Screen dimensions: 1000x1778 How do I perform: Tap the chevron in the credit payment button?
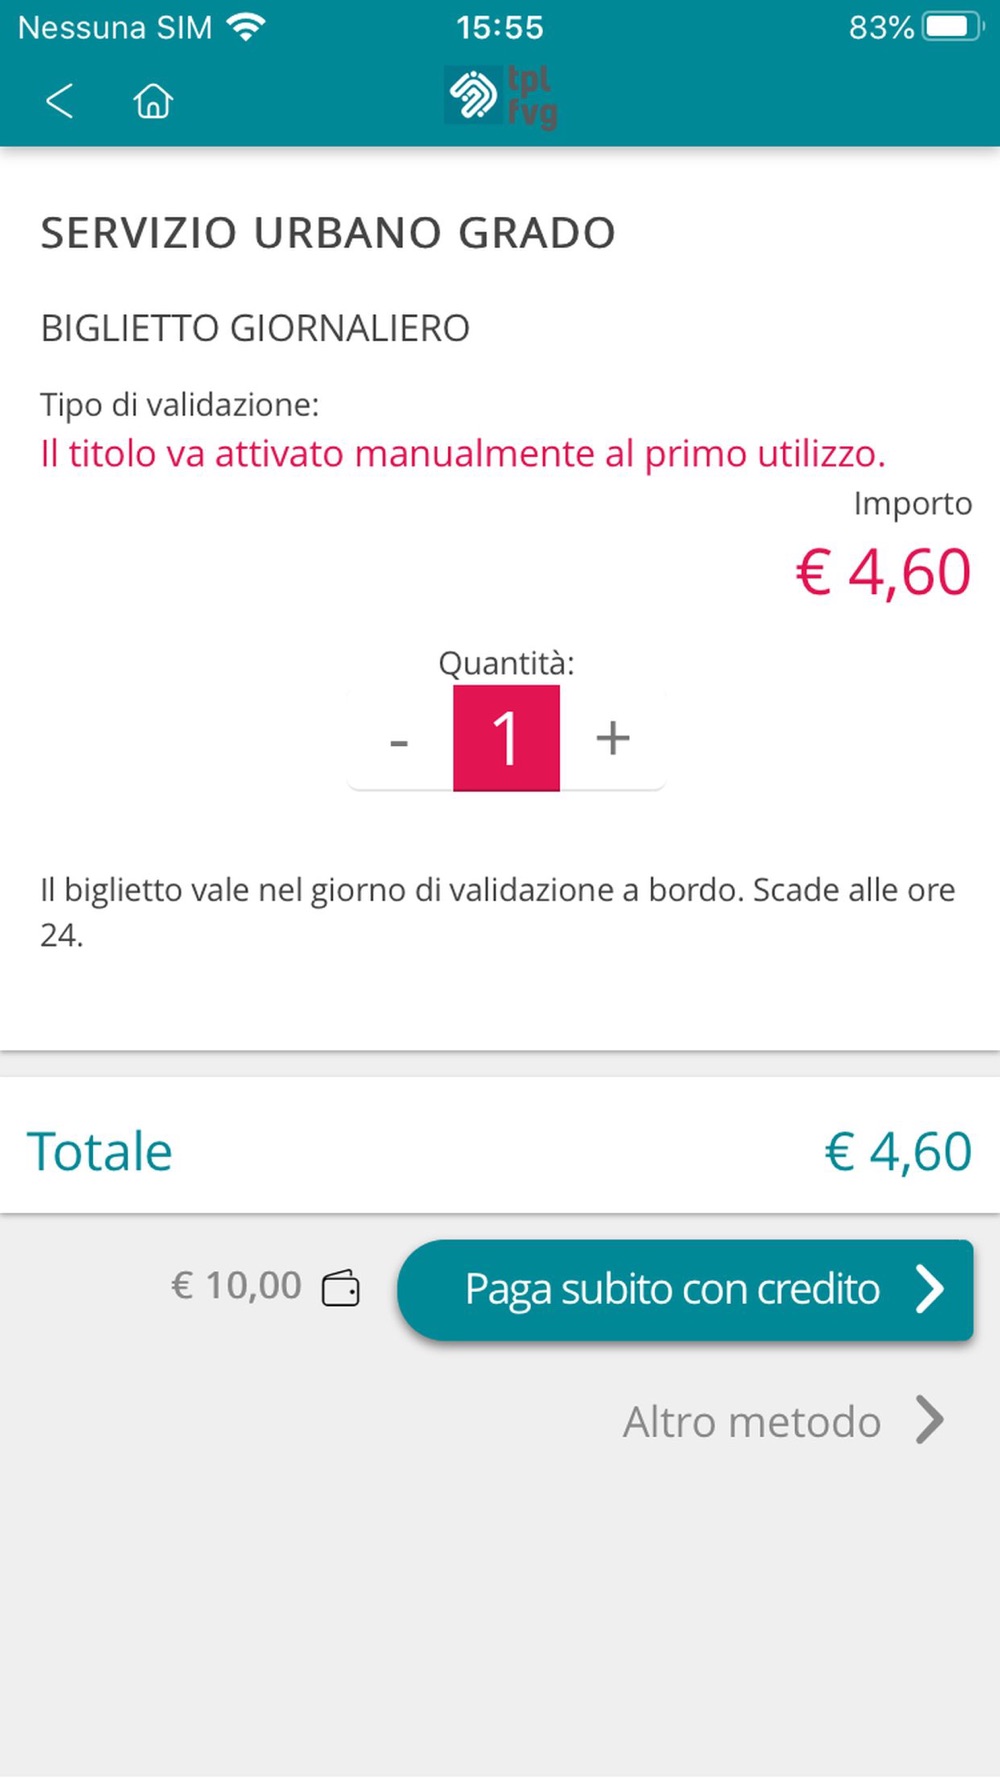pos(930,1289)
